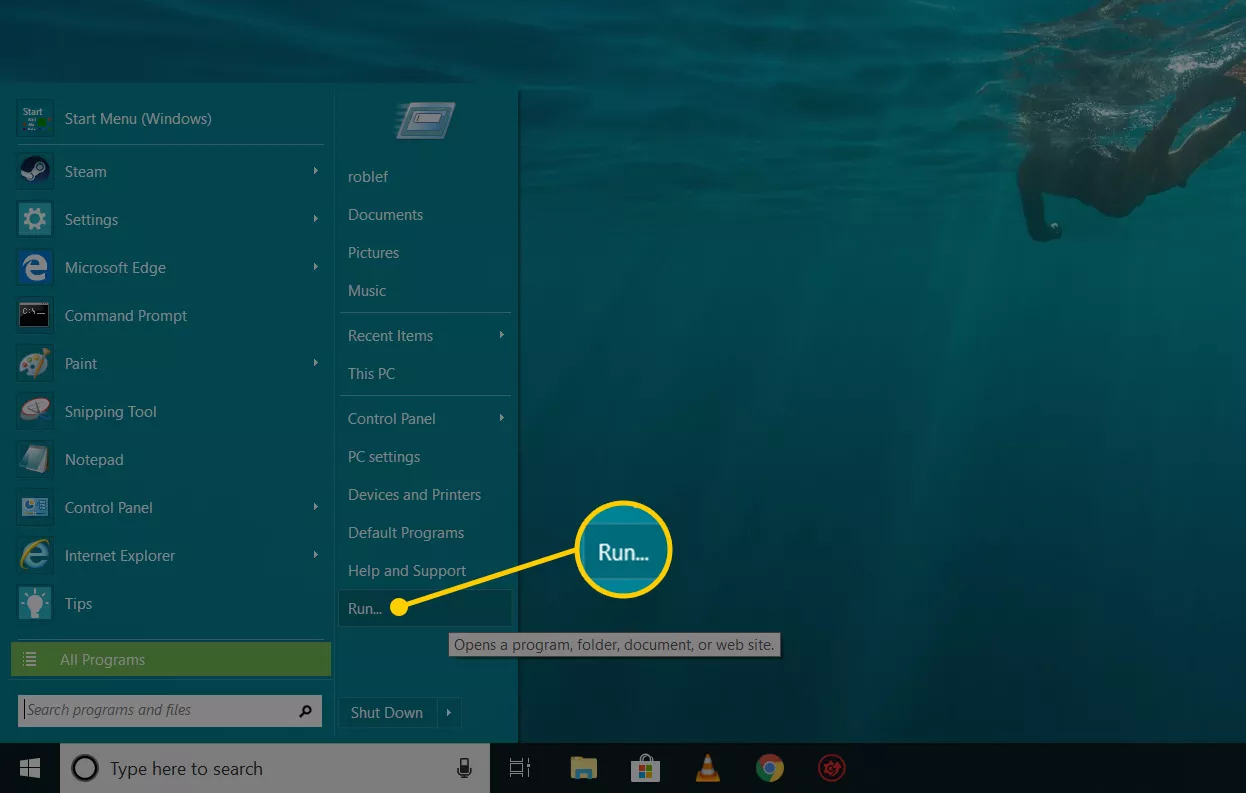Click the Snipping Tool icon
Viewport: 1246px width, 793px height.
(x=35, y=411)
